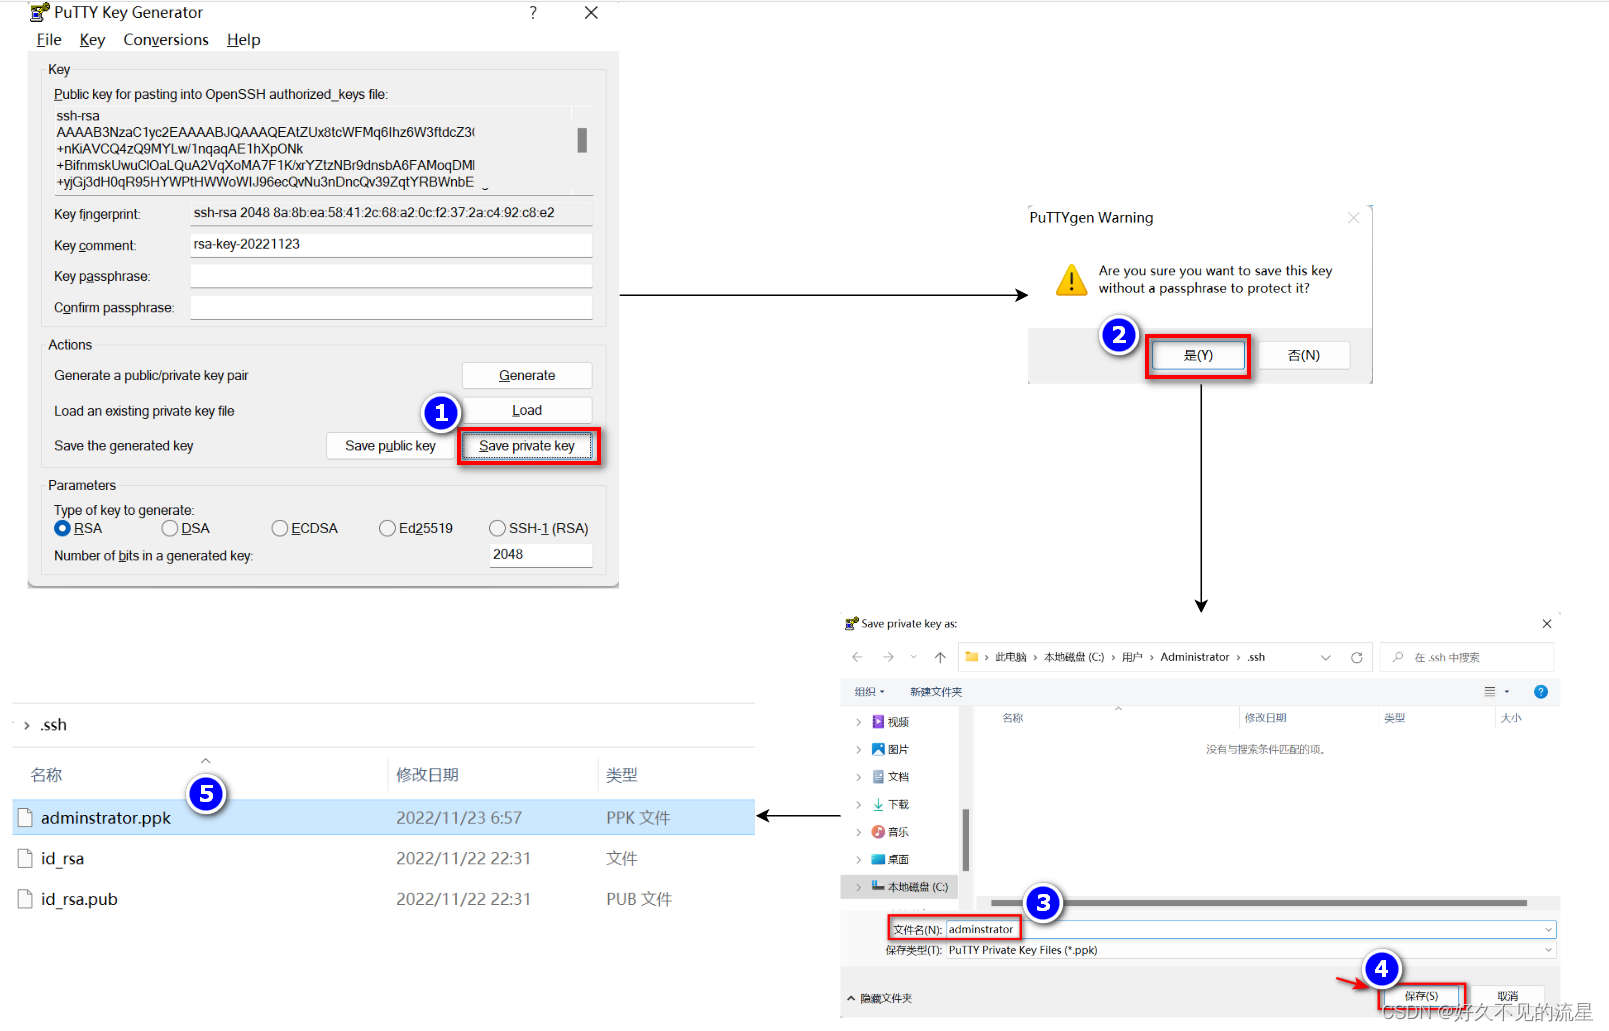This screenshot has height=1031, width=1609.
Task: Open the file name dropdown arrow
Action: point(1548,930)
